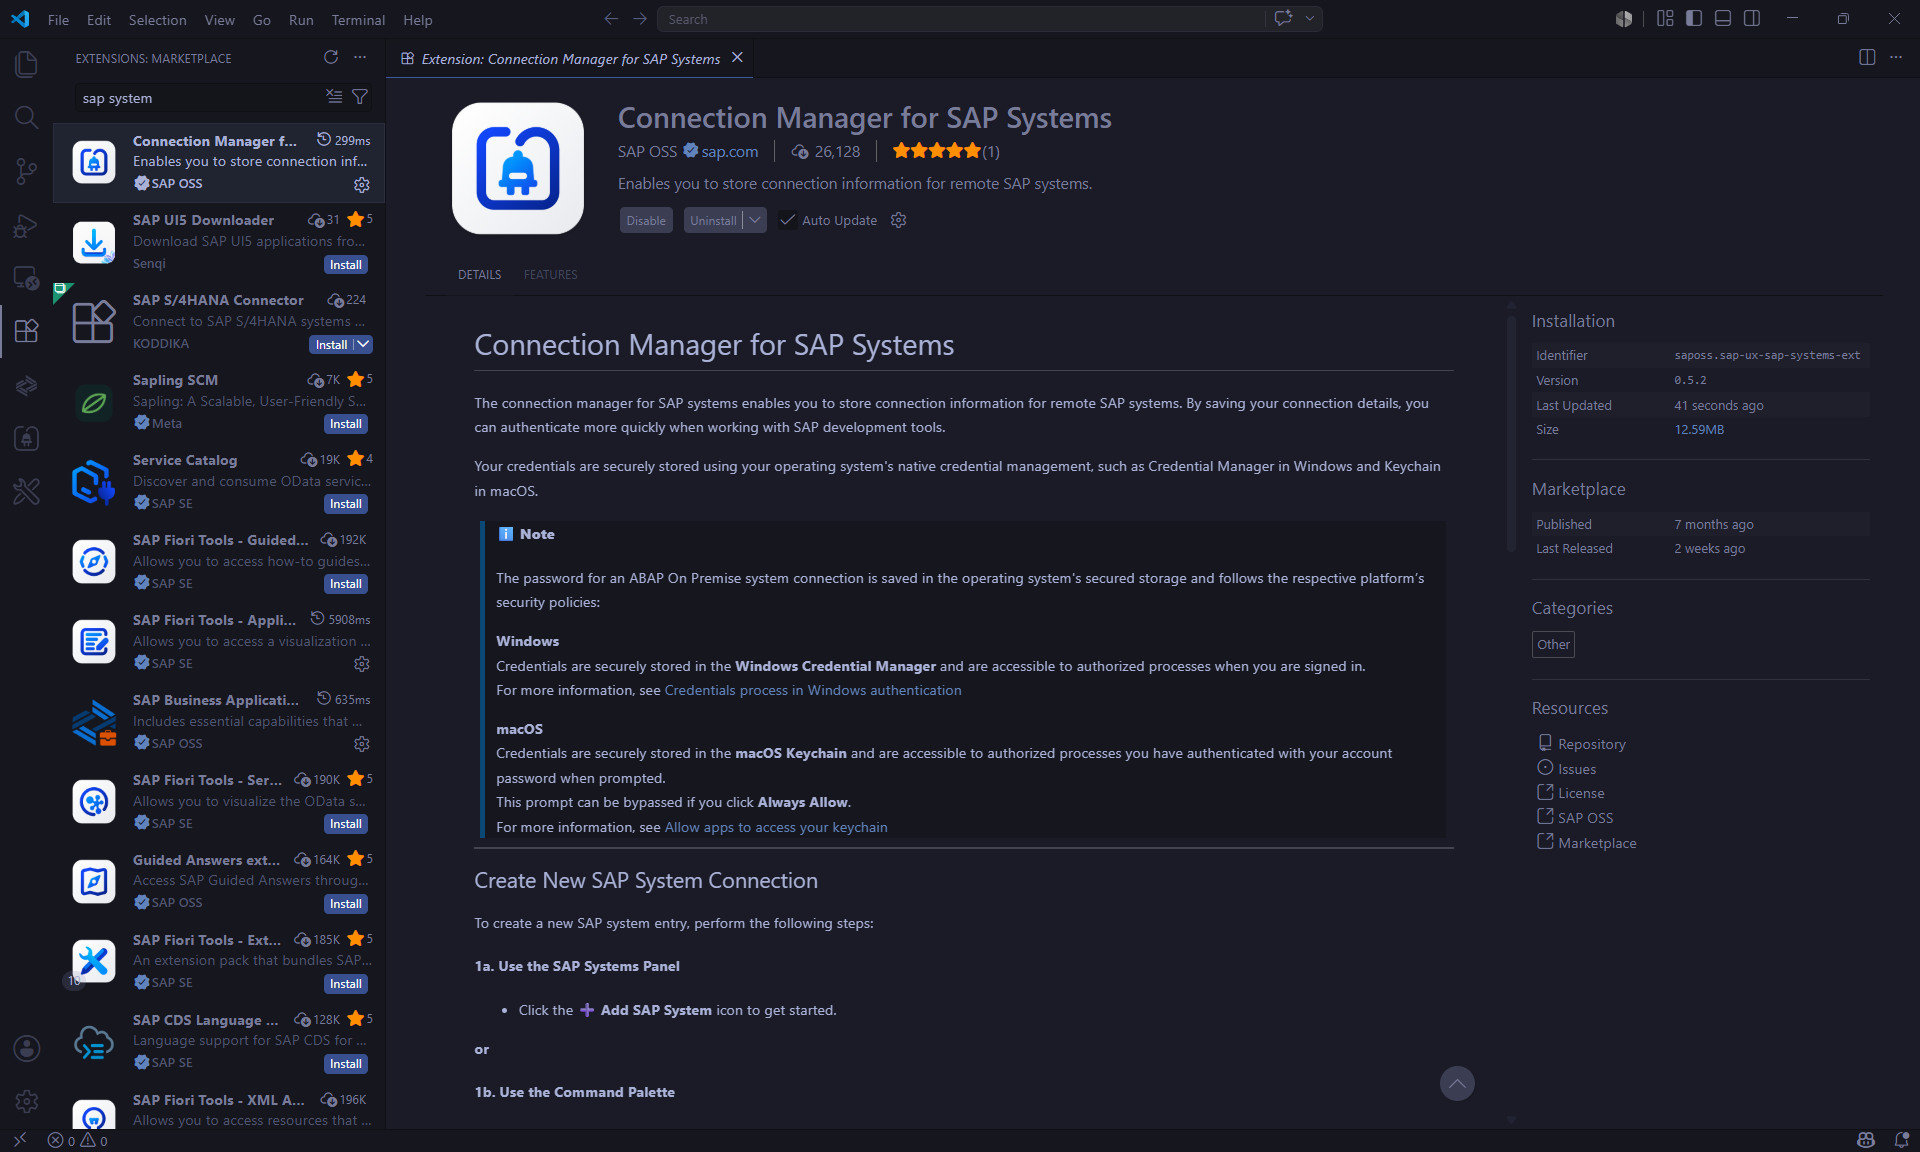Open Copilot status icon in status bar
This screenshot has height=1152, width=1920.
pyautogui.click(x=1865, y=1141)
